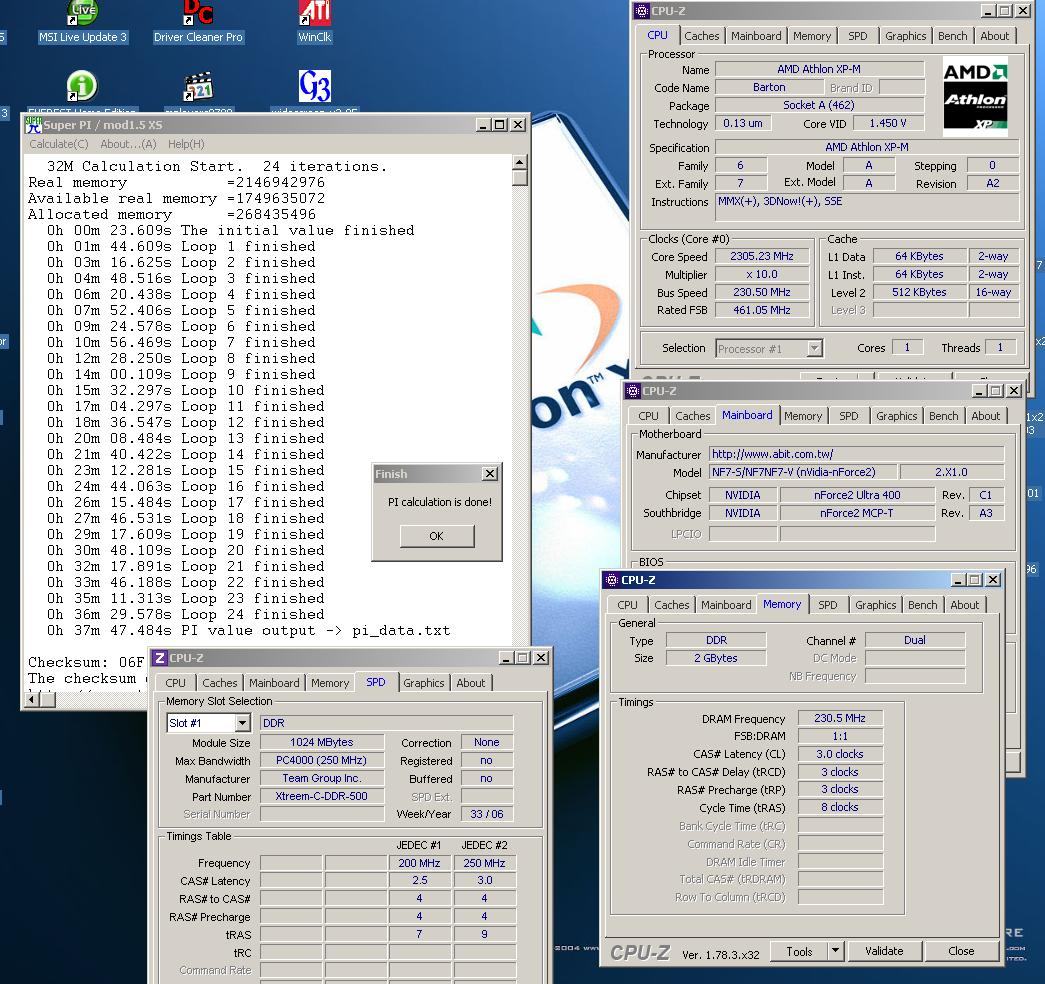This screenshot has height=984, width=1045.
Task: Select Graphics tab in Memory CPU-Z window
Action: [x=875, y=605]
